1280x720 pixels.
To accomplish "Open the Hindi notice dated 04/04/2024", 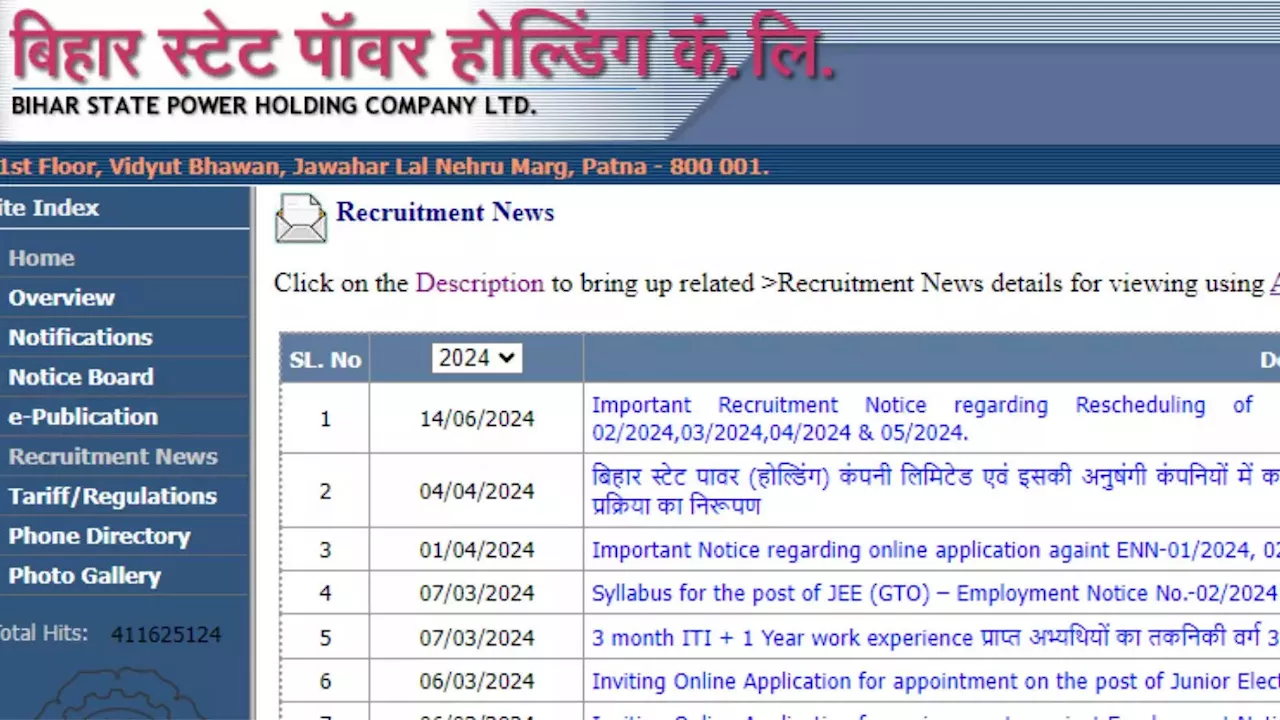I will tap(935, 491).
